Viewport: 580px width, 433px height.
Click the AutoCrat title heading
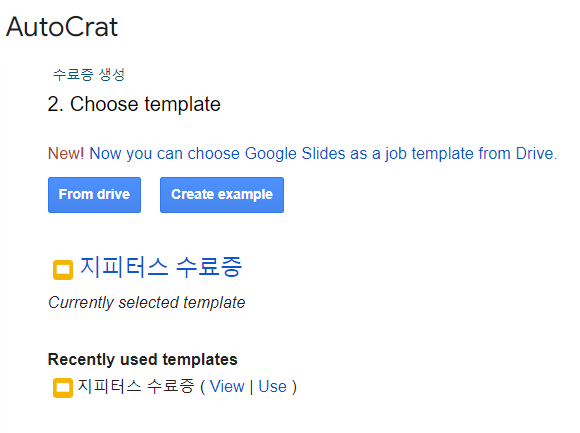tap(62, 27)
